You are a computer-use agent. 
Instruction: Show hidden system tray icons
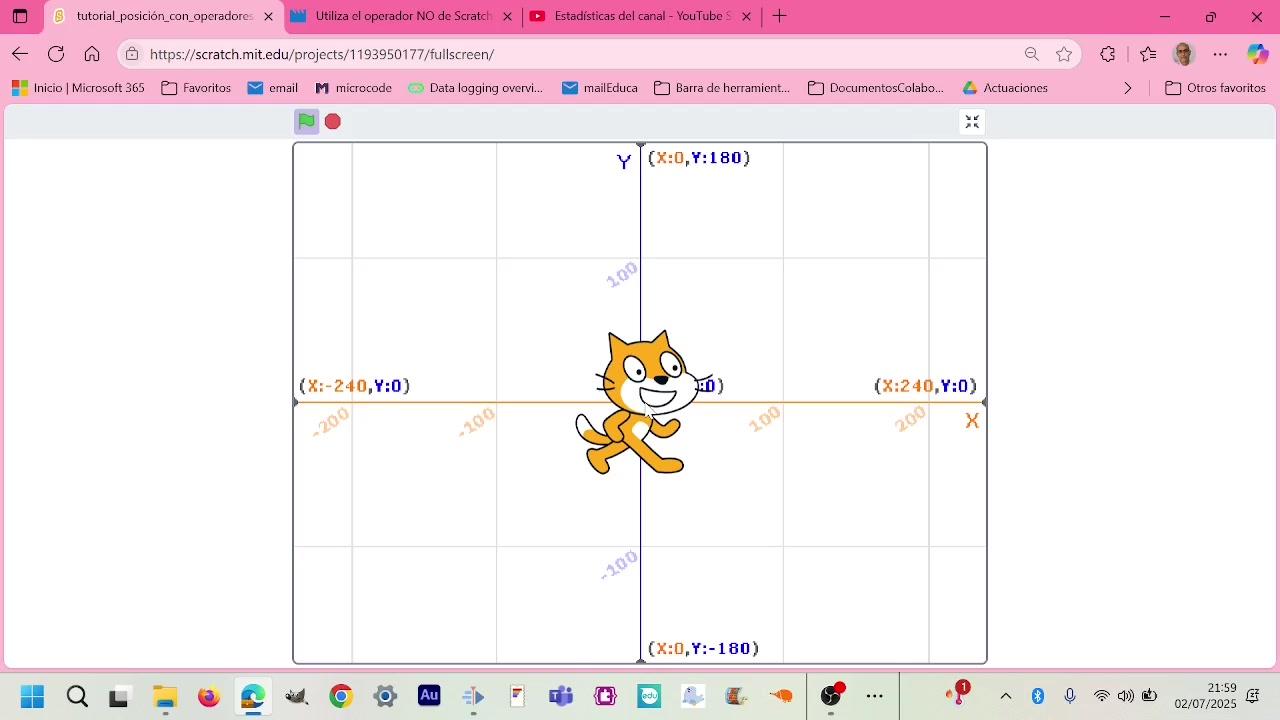[x=1006, y=696]
